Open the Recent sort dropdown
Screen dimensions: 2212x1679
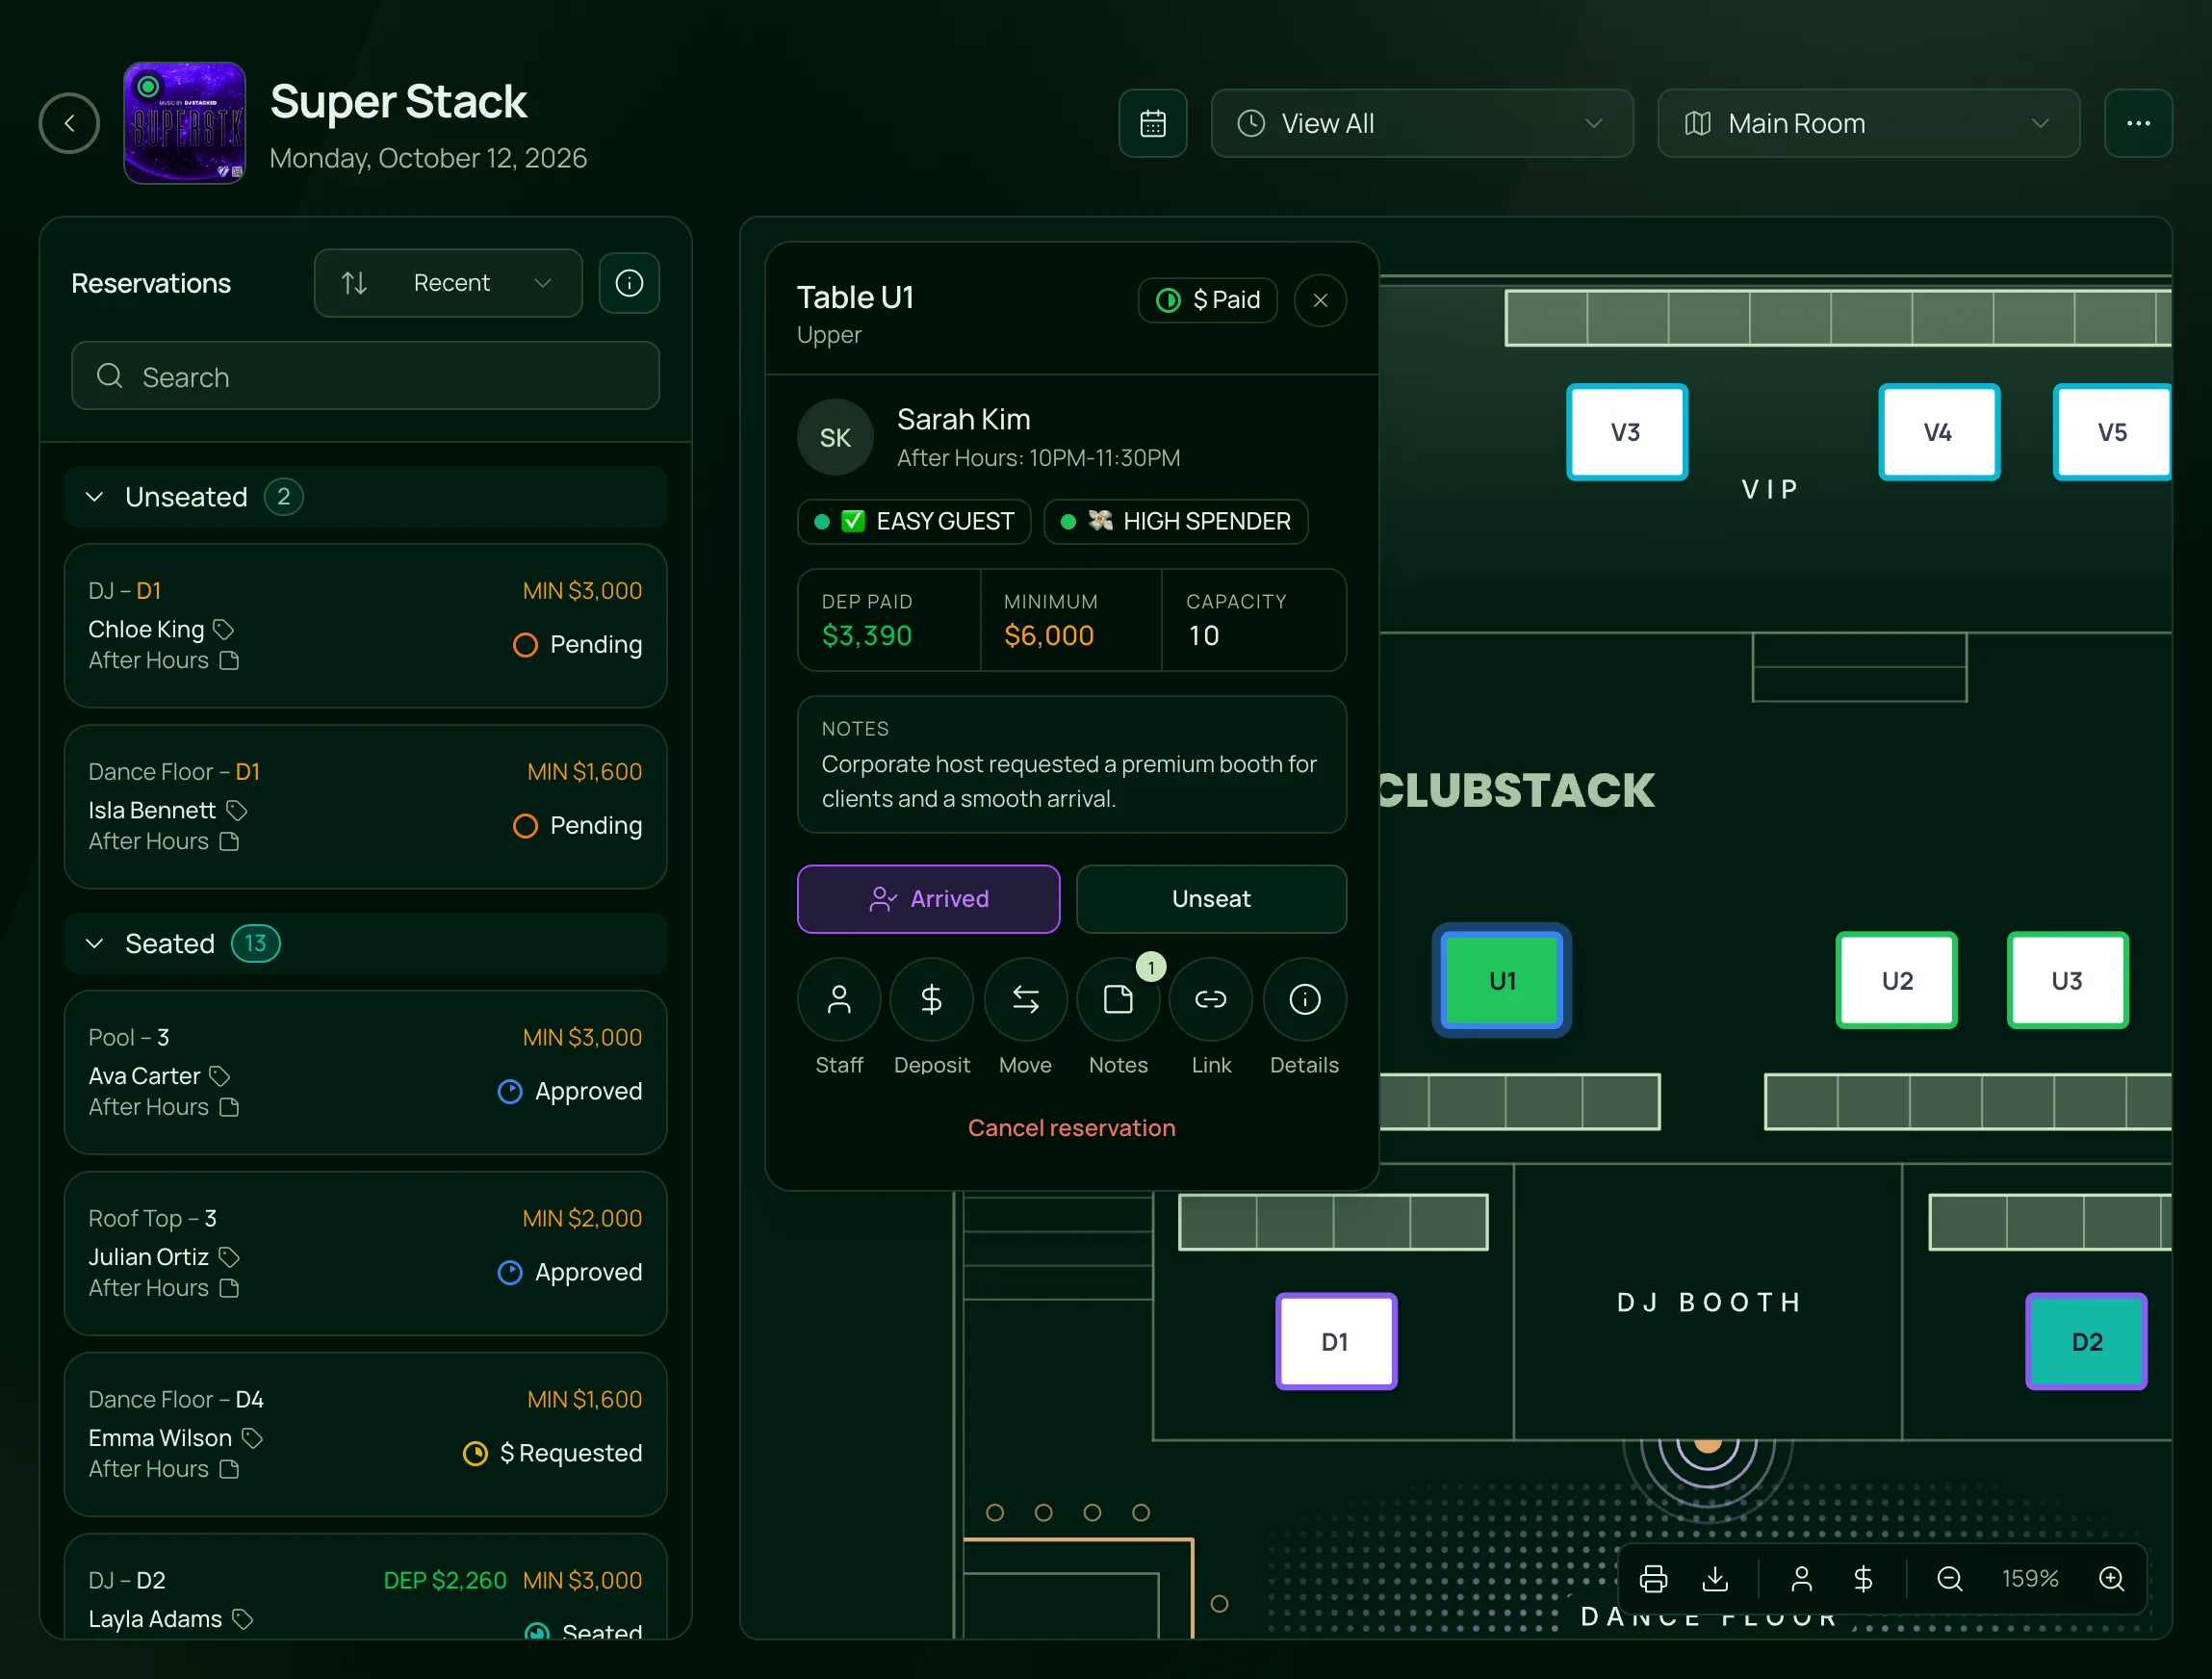(x=448, y=283)
